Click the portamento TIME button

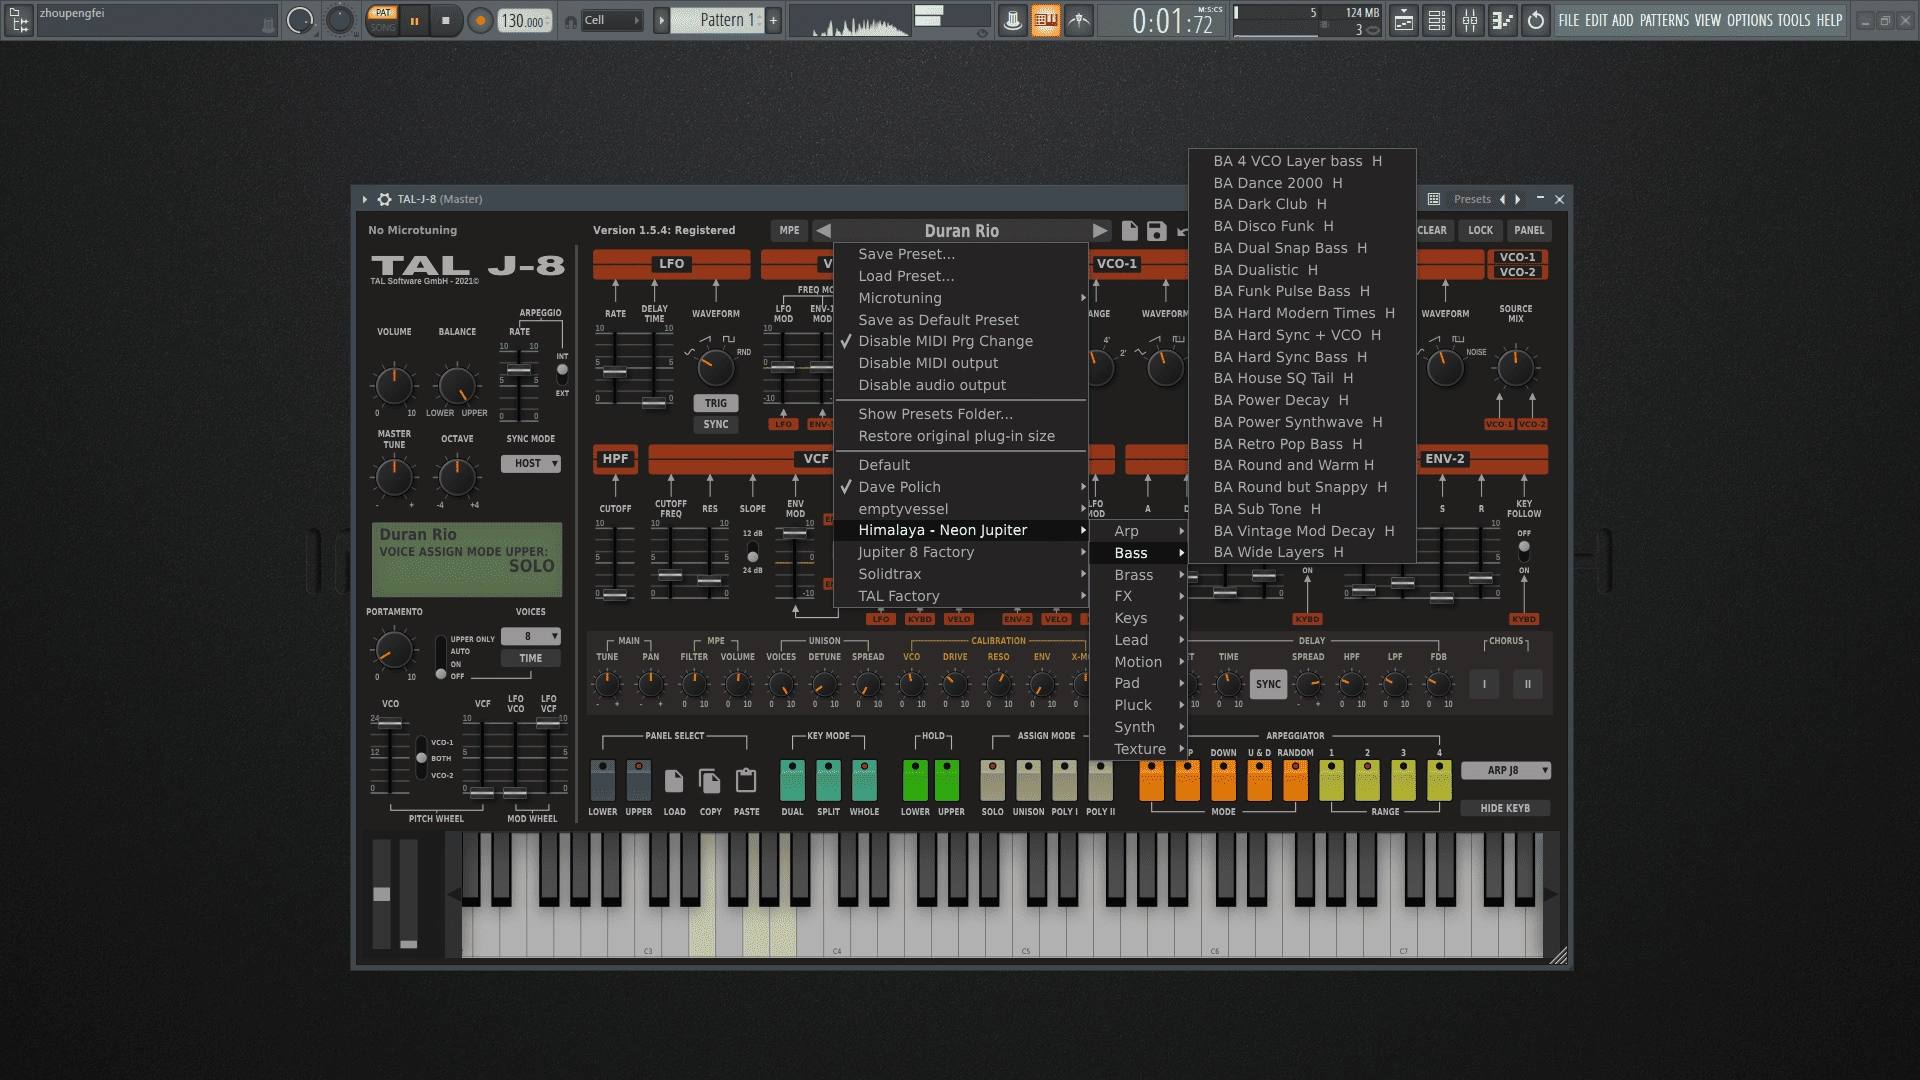tap(530, 658)
